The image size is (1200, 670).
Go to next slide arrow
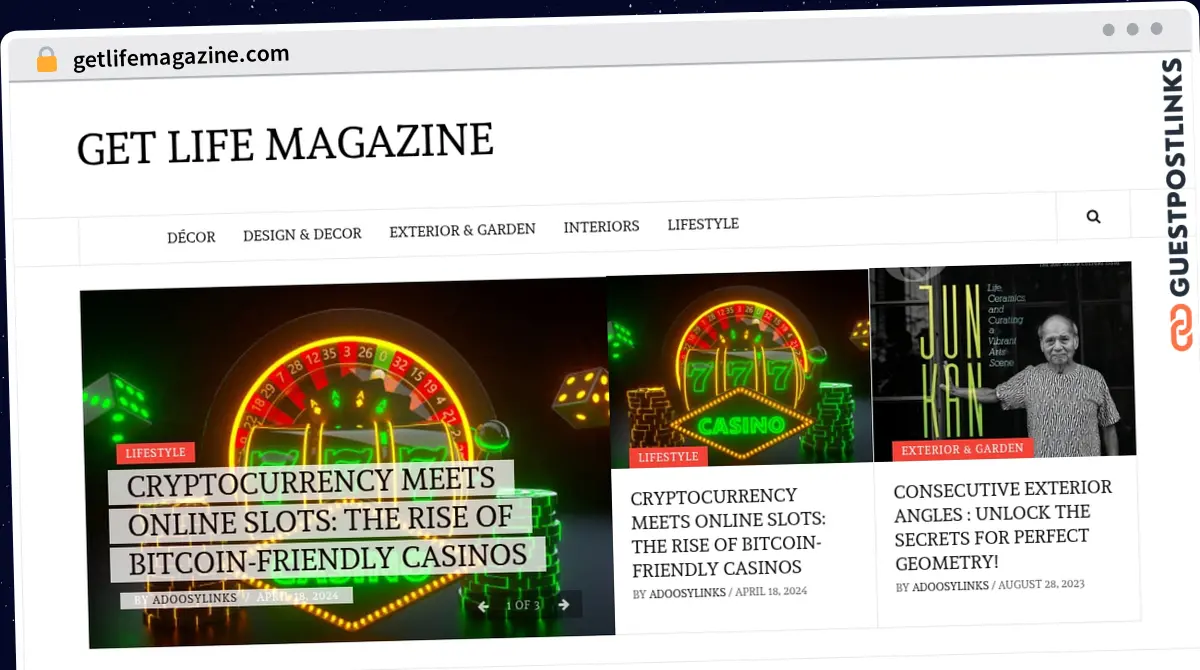563,604
